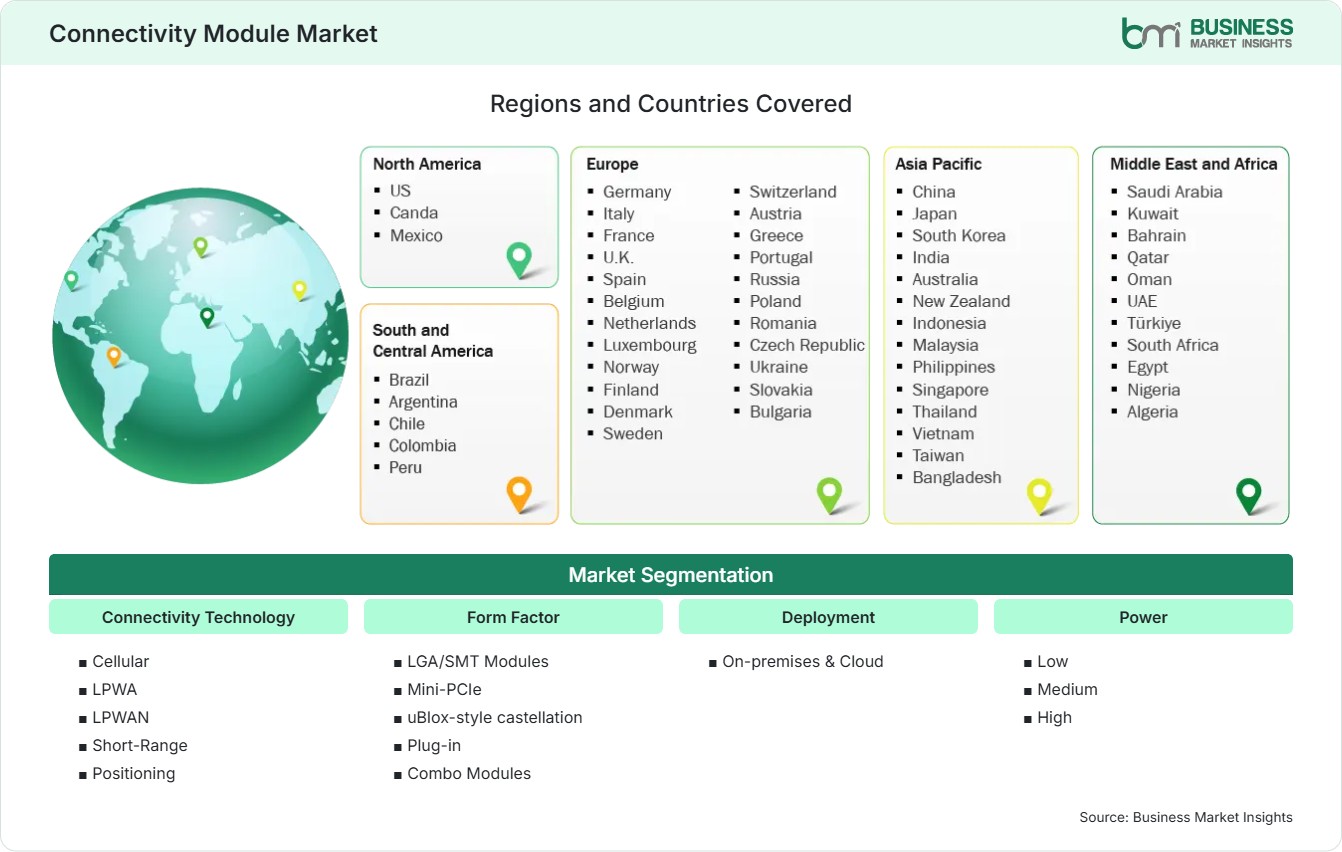Click 'South Africa' in Middle East and Africa list
The width and height of the screenshot is (1342, 852).
coord(1173,346)
